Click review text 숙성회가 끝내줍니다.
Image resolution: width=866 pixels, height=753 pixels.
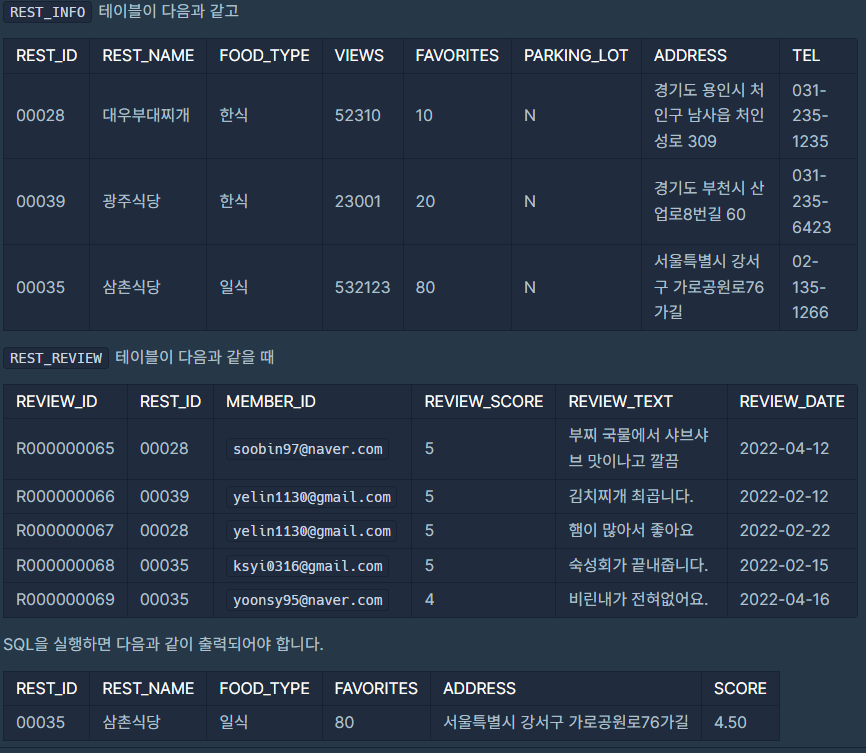pos(638,565)
